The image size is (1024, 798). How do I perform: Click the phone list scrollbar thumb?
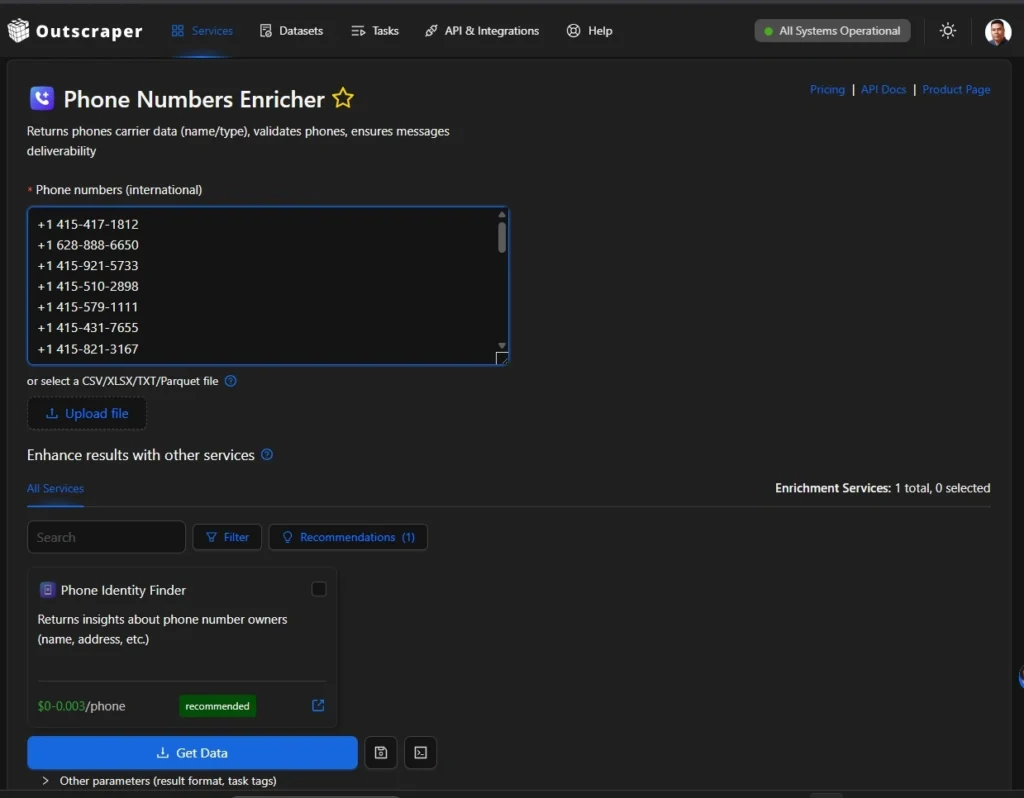tap(502, 237)
